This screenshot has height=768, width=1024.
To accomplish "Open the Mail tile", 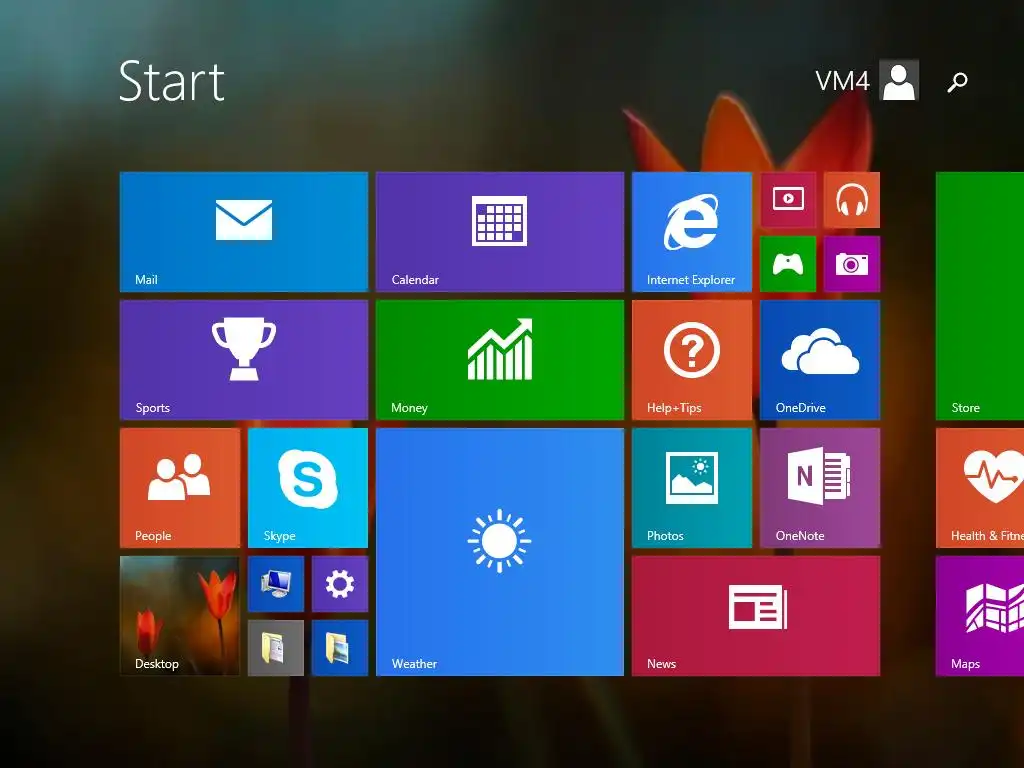I will tap(244, 232).
